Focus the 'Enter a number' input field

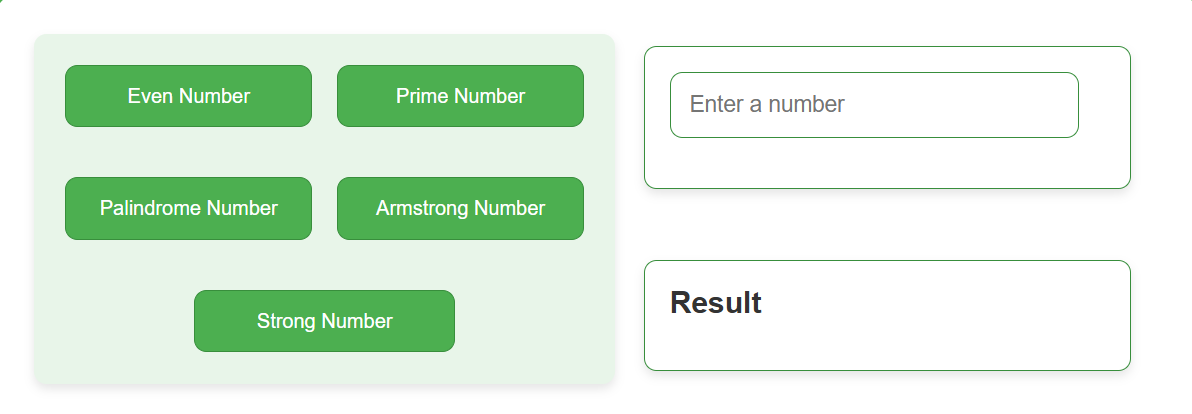[874, 105]
